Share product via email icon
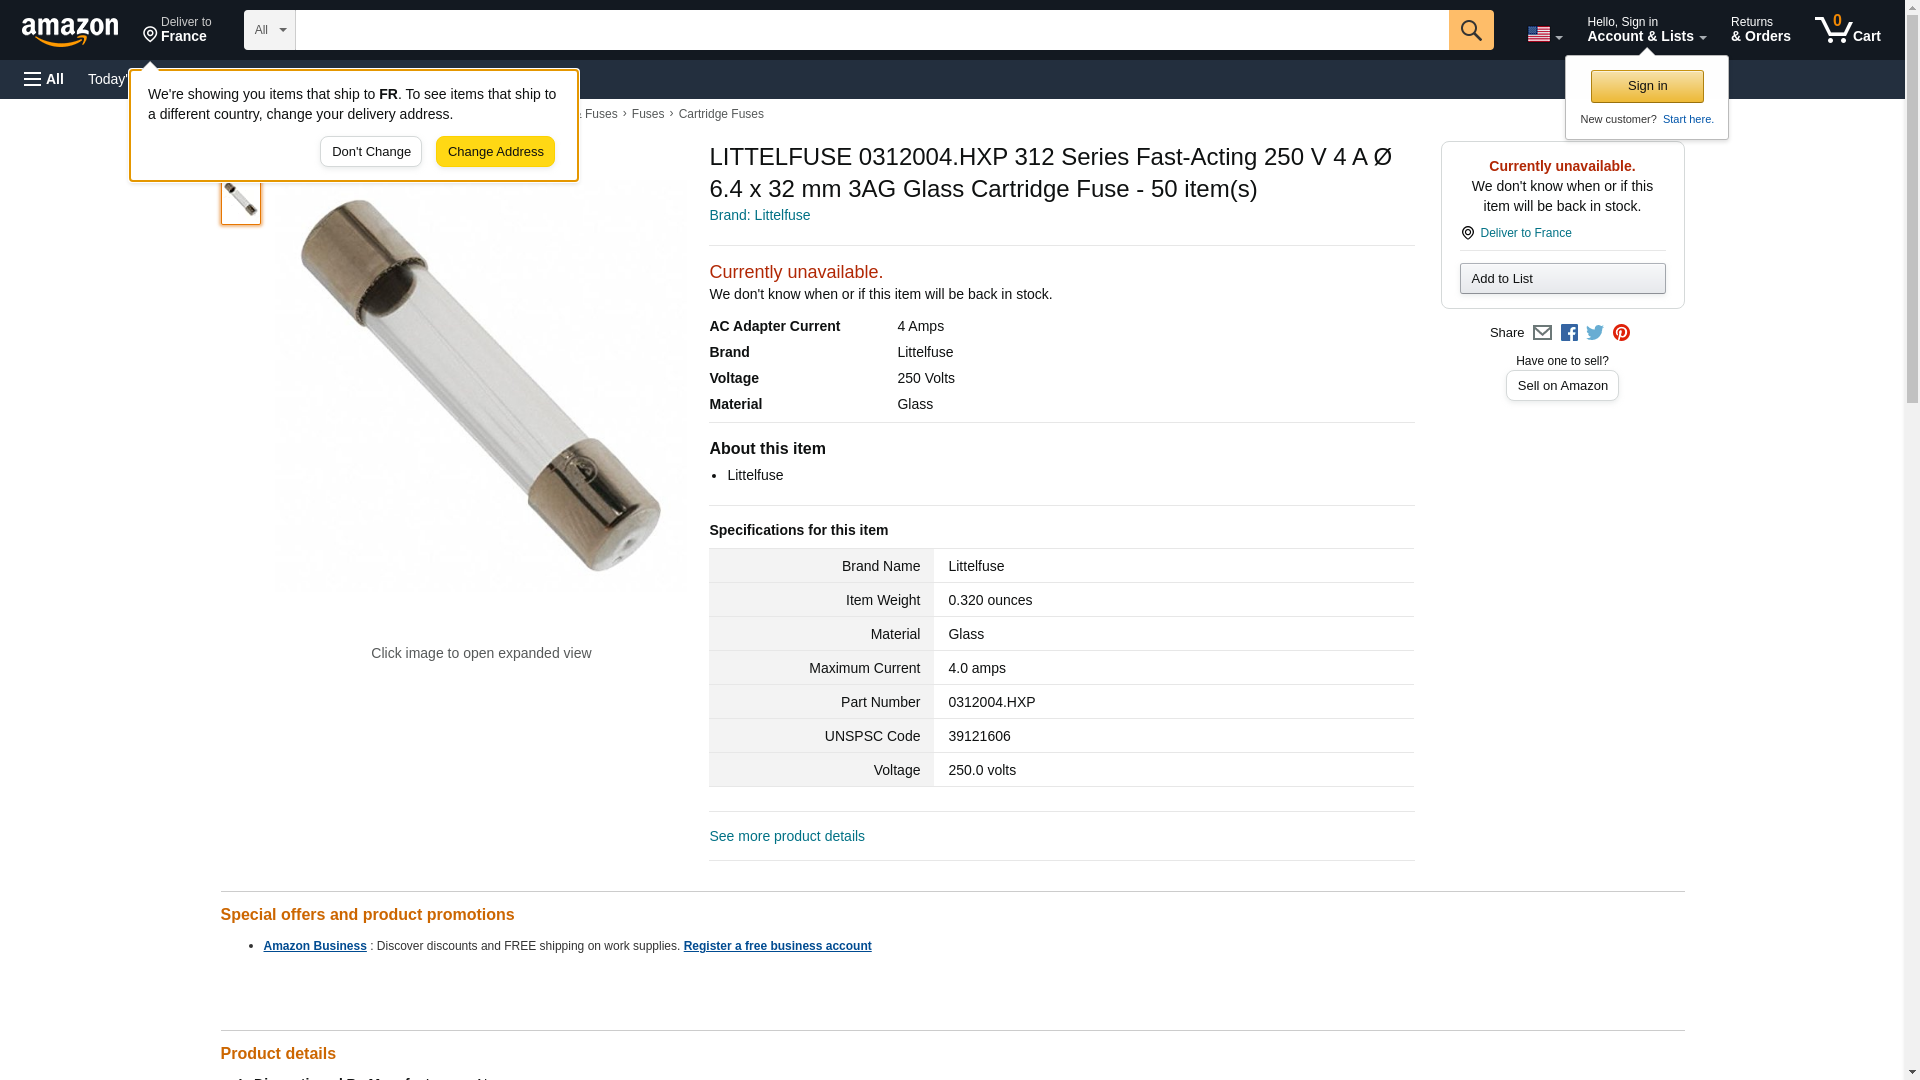Viewport: 1920px width, 1080px height. click(x=1542, y=333)
